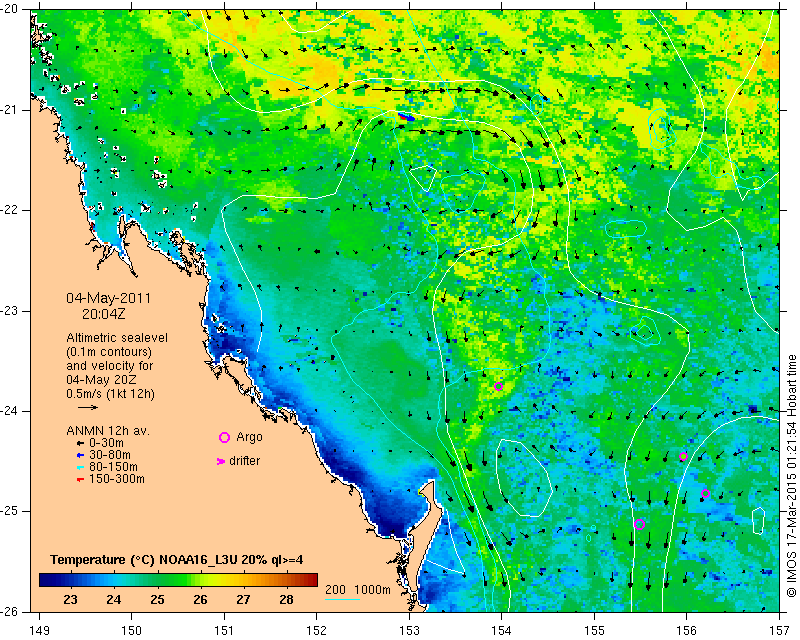This screenshot has height=640, width=800.
Task: Click longitude axis label 154
Action: (502, 631)
